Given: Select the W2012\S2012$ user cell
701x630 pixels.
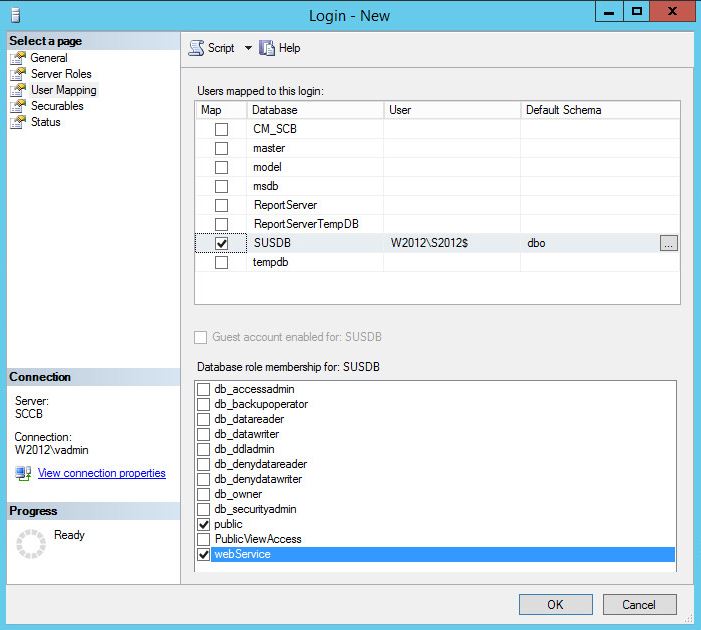Looking at the screenshot, I should [x=452, y=243].
